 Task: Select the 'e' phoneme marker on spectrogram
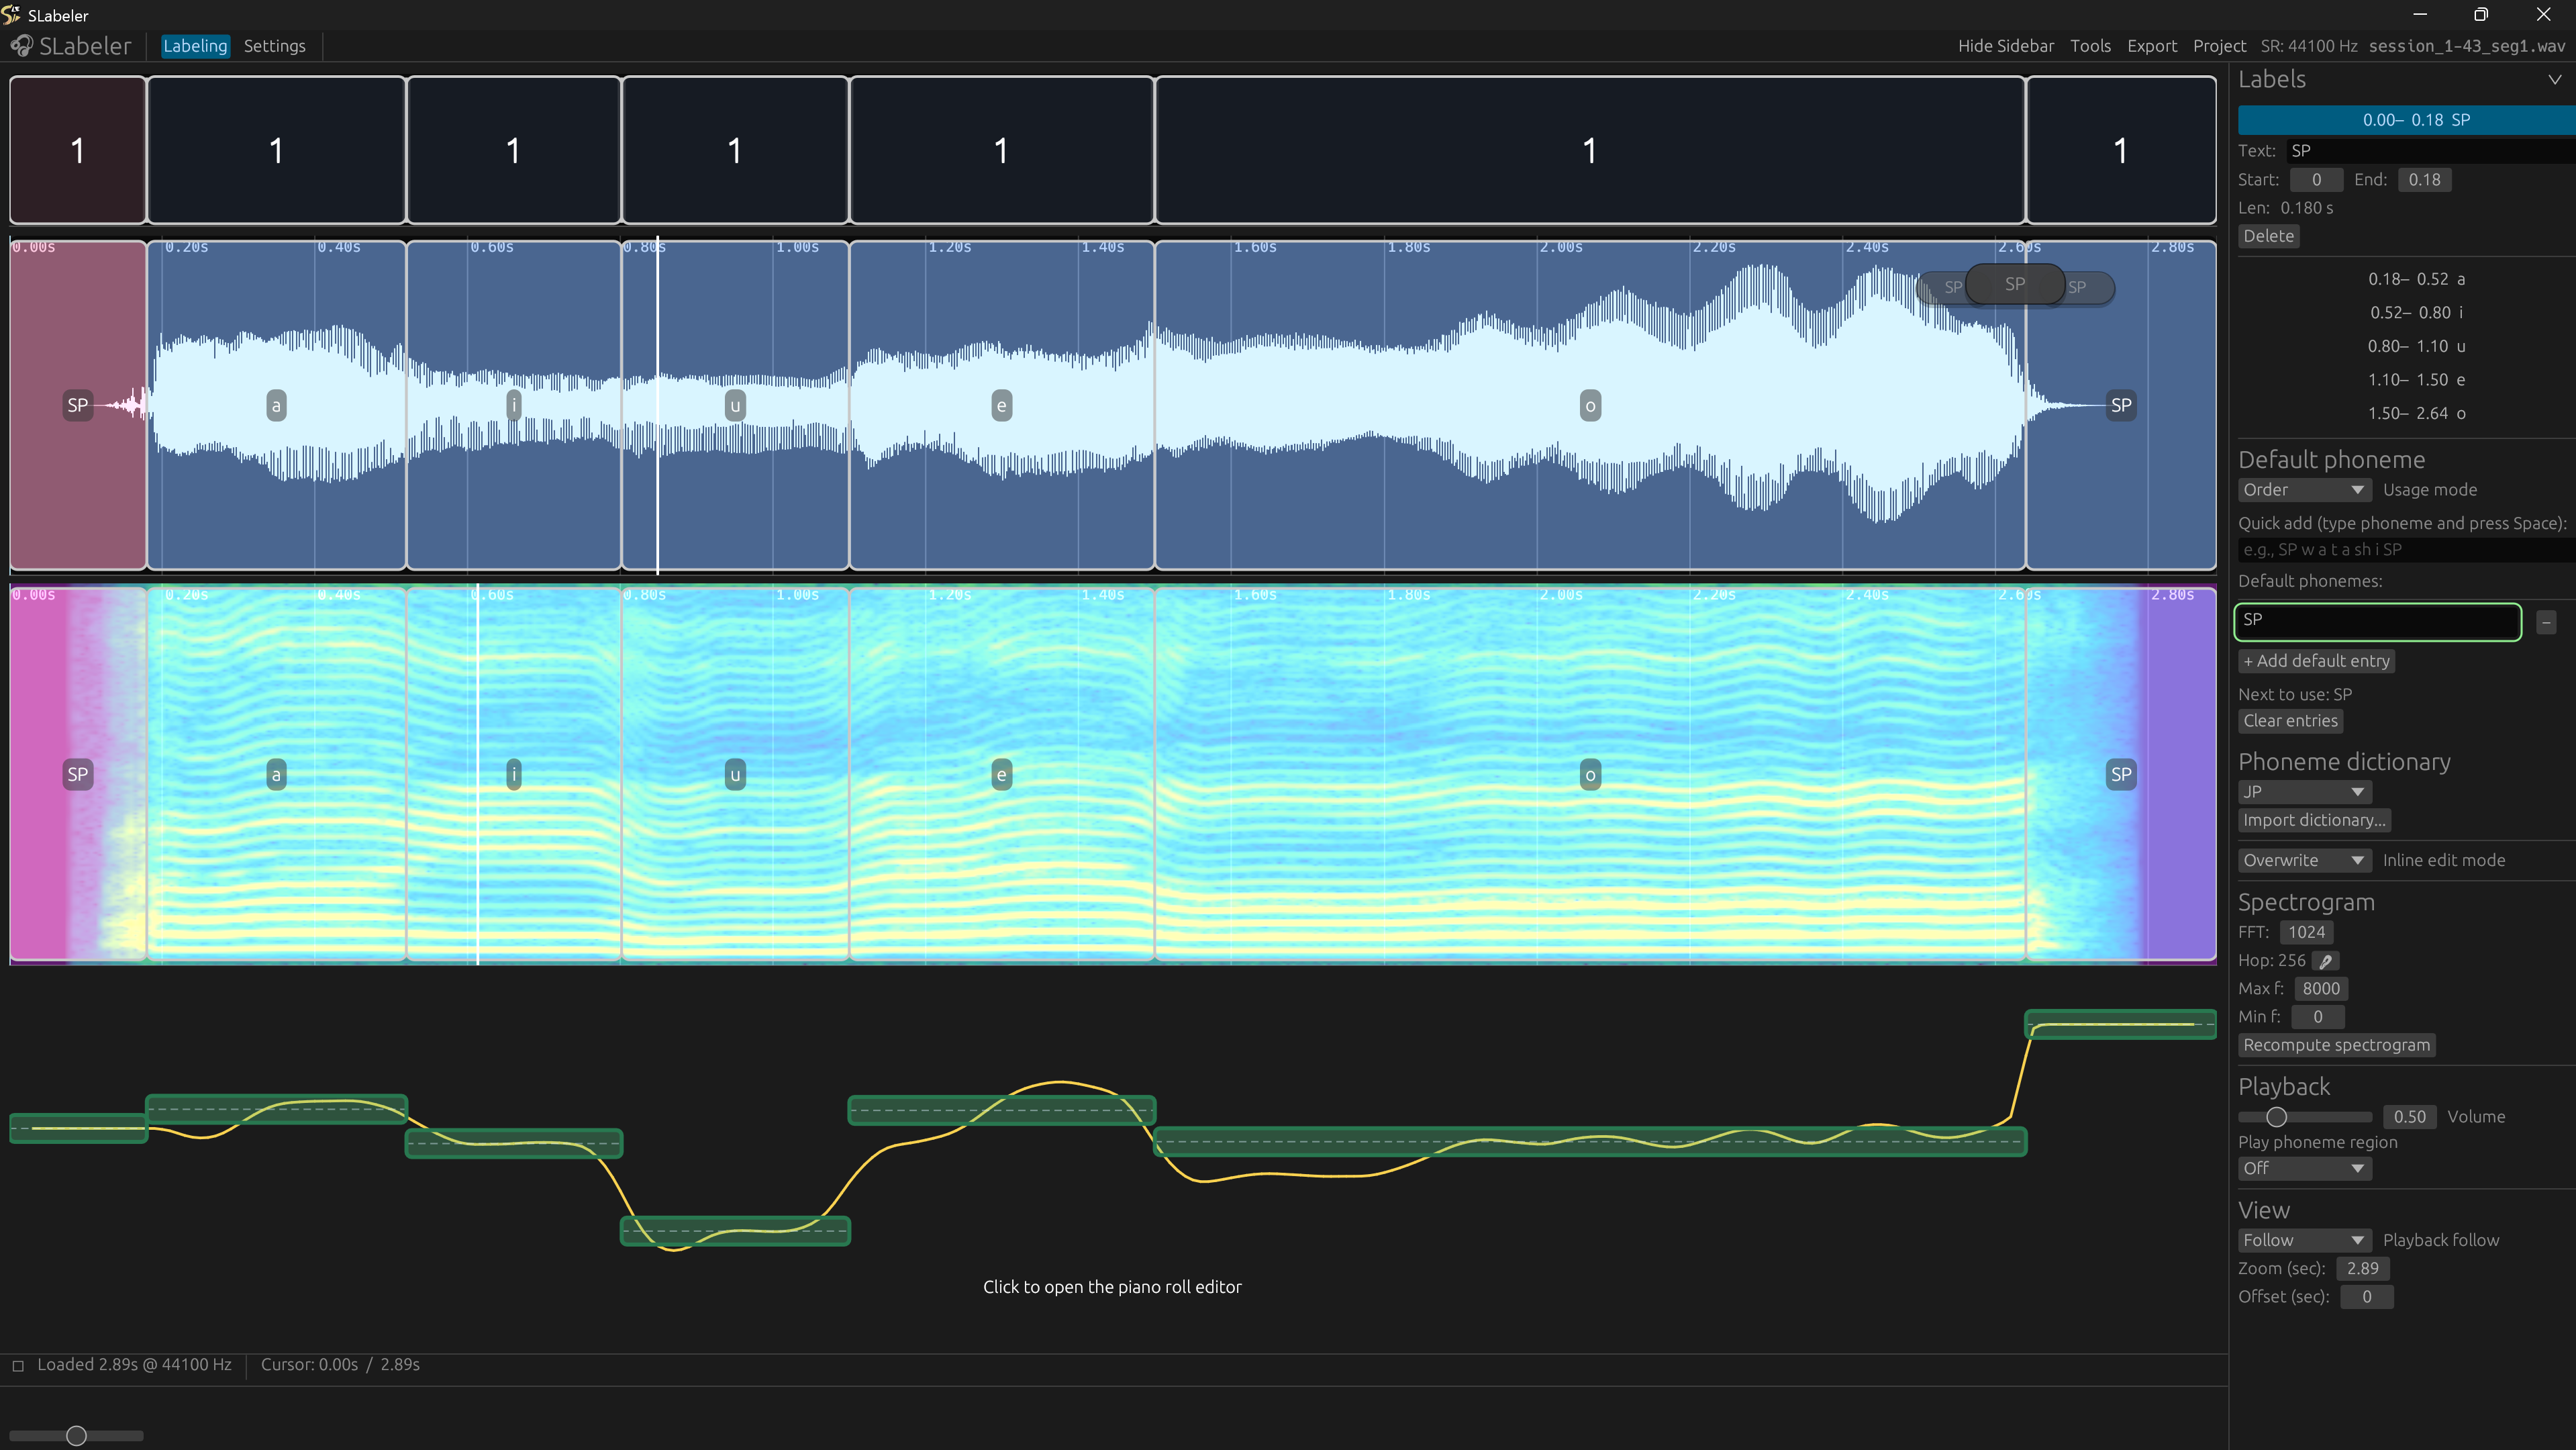pos(1001,774)
